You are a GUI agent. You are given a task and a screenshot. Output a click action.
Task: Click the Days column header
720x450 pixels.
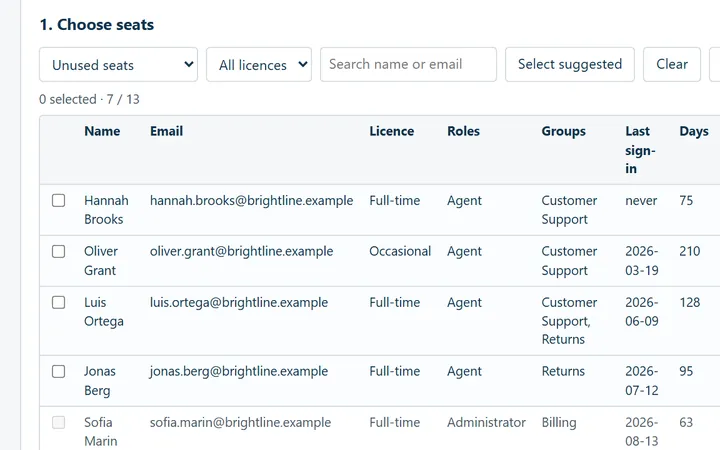coord(694,131)
